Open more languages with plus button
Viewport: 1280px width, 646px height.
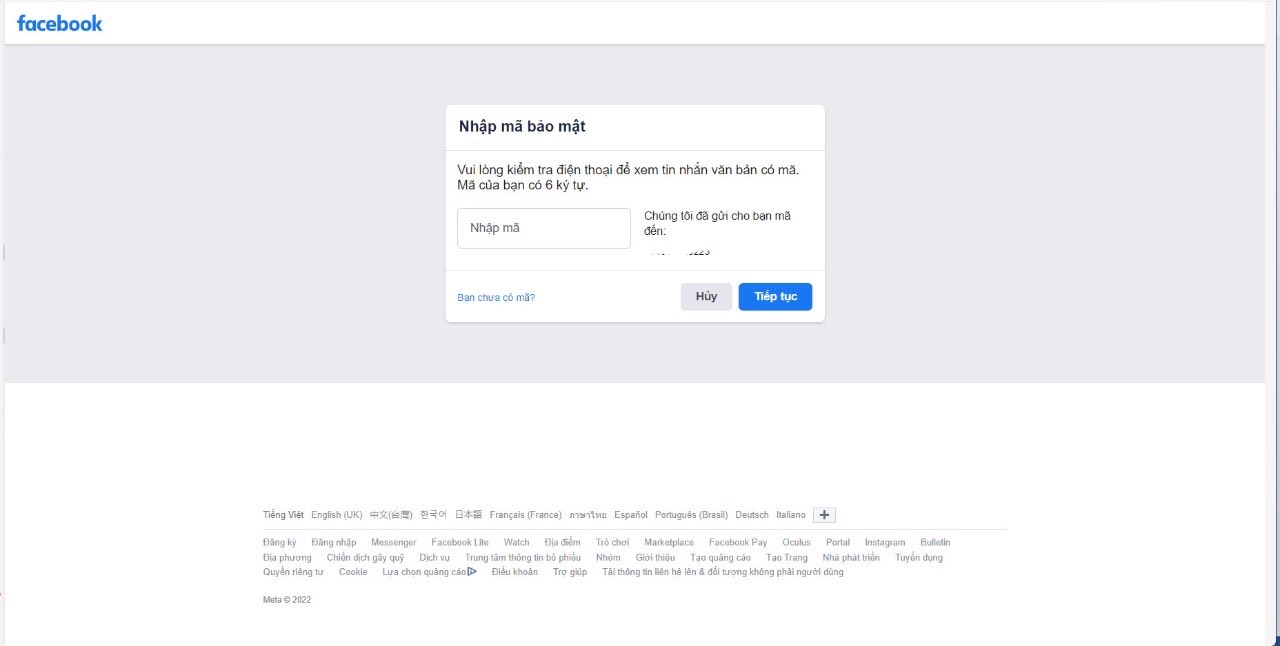(x=824, y=515)
